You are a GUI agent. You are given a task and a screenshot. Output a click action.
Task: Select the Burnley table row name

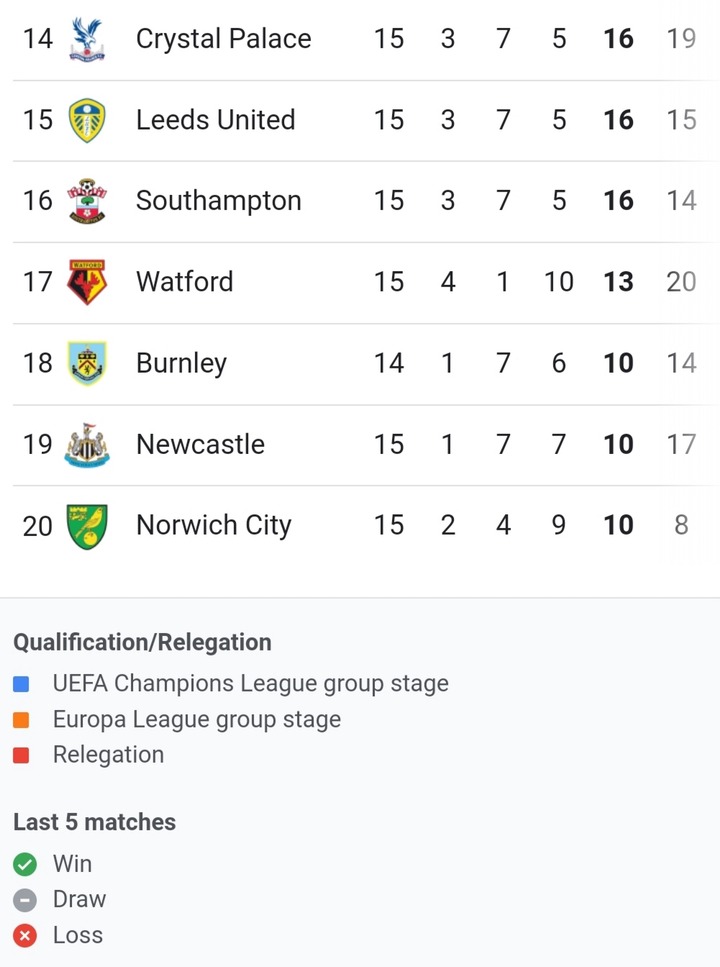coord(181,363)
